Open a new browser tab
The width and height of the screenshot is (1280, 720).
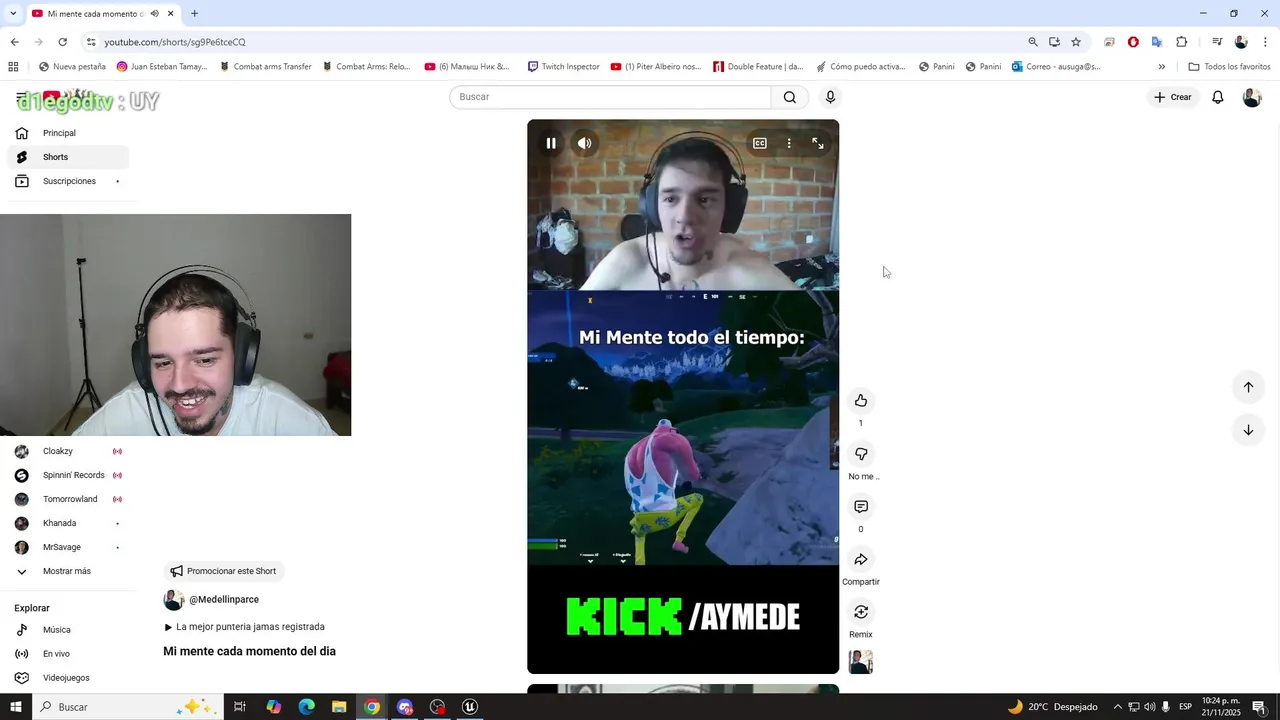click(x=194, y=14)
